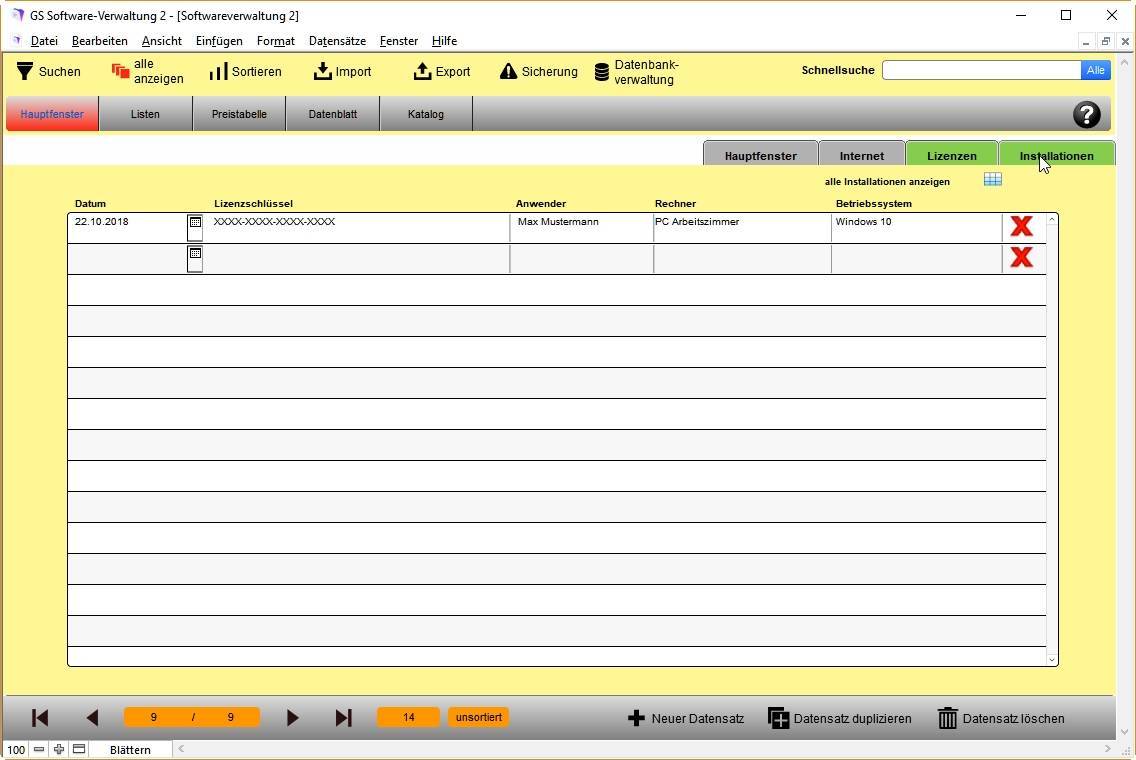The width and height of the screenshot is (1136, 760).
Task: Open the Sicherung backup function
Action: point(508,71)
